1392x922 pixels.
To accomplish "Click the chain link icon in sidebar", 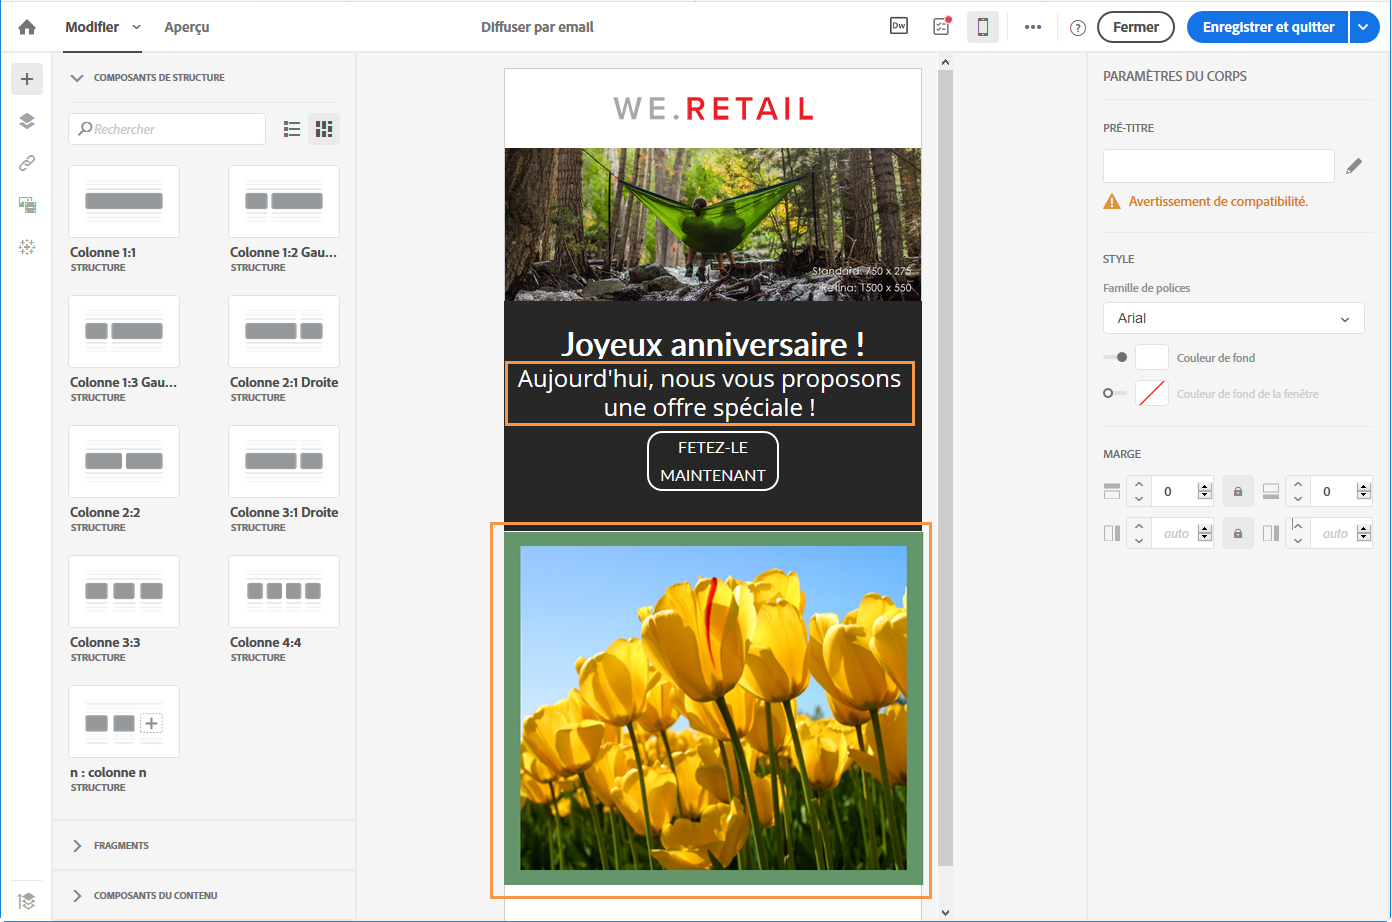I will click(x=27, y=163).
